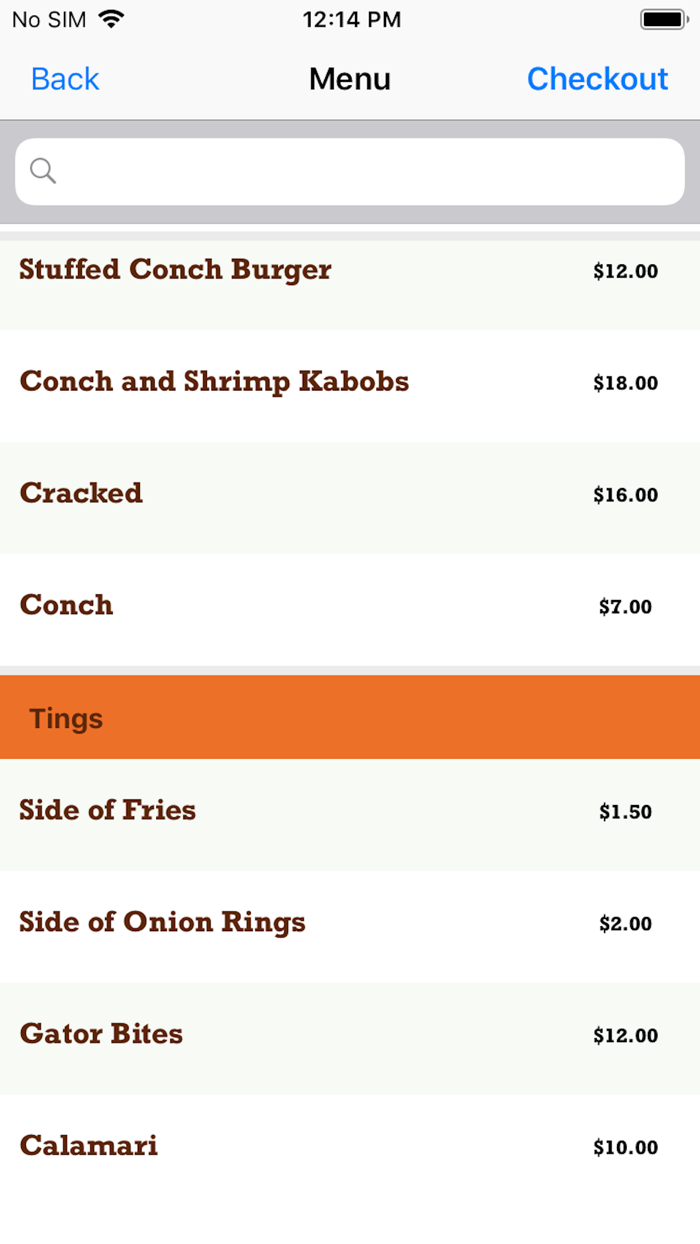The width and height of the screenshot is (700, 1244).
Task: Click the Menu title text
Action: tap(349, 78)
